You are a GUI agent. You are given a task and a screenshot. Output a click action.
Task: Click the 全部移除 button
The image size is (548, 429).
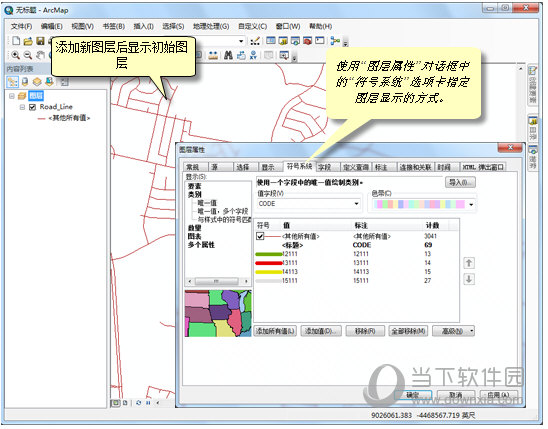click(408, 331)
